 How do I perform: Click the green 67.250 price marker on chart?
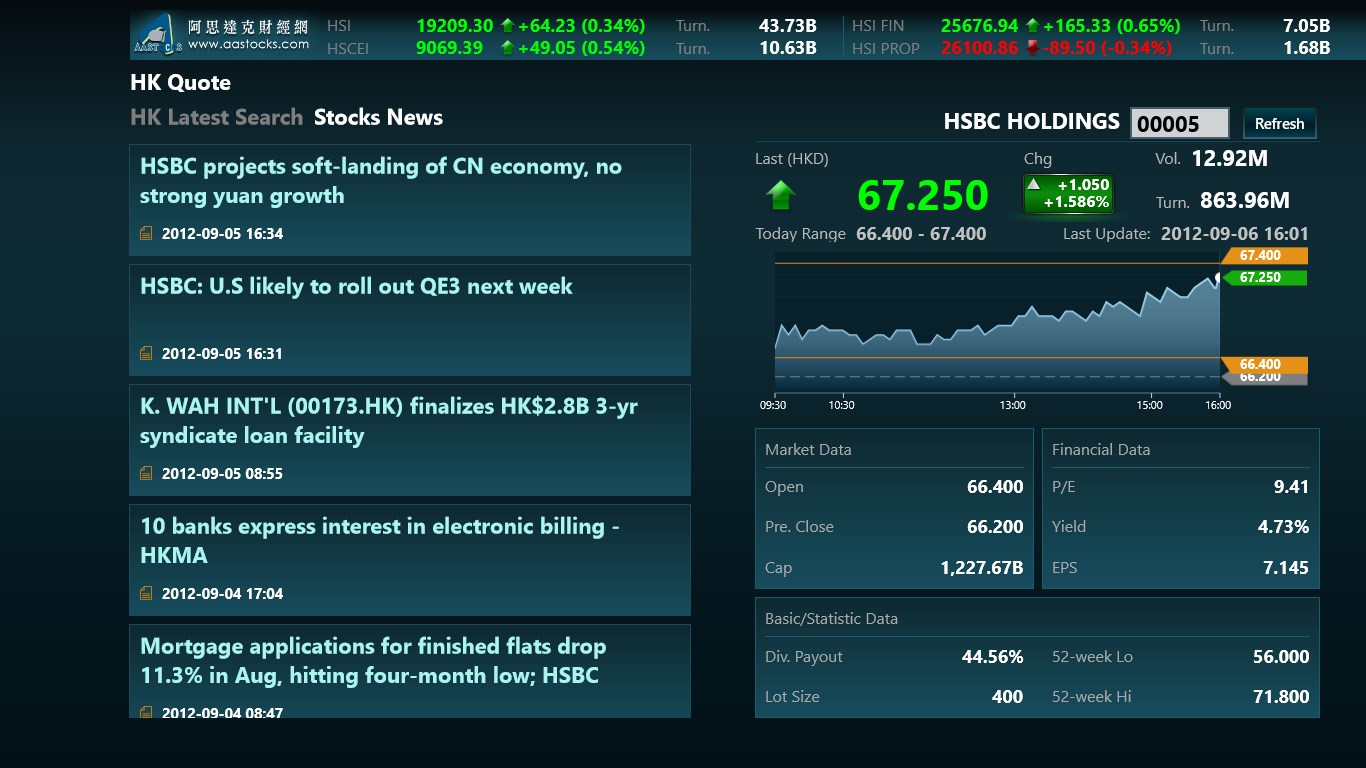[1265, 278]
